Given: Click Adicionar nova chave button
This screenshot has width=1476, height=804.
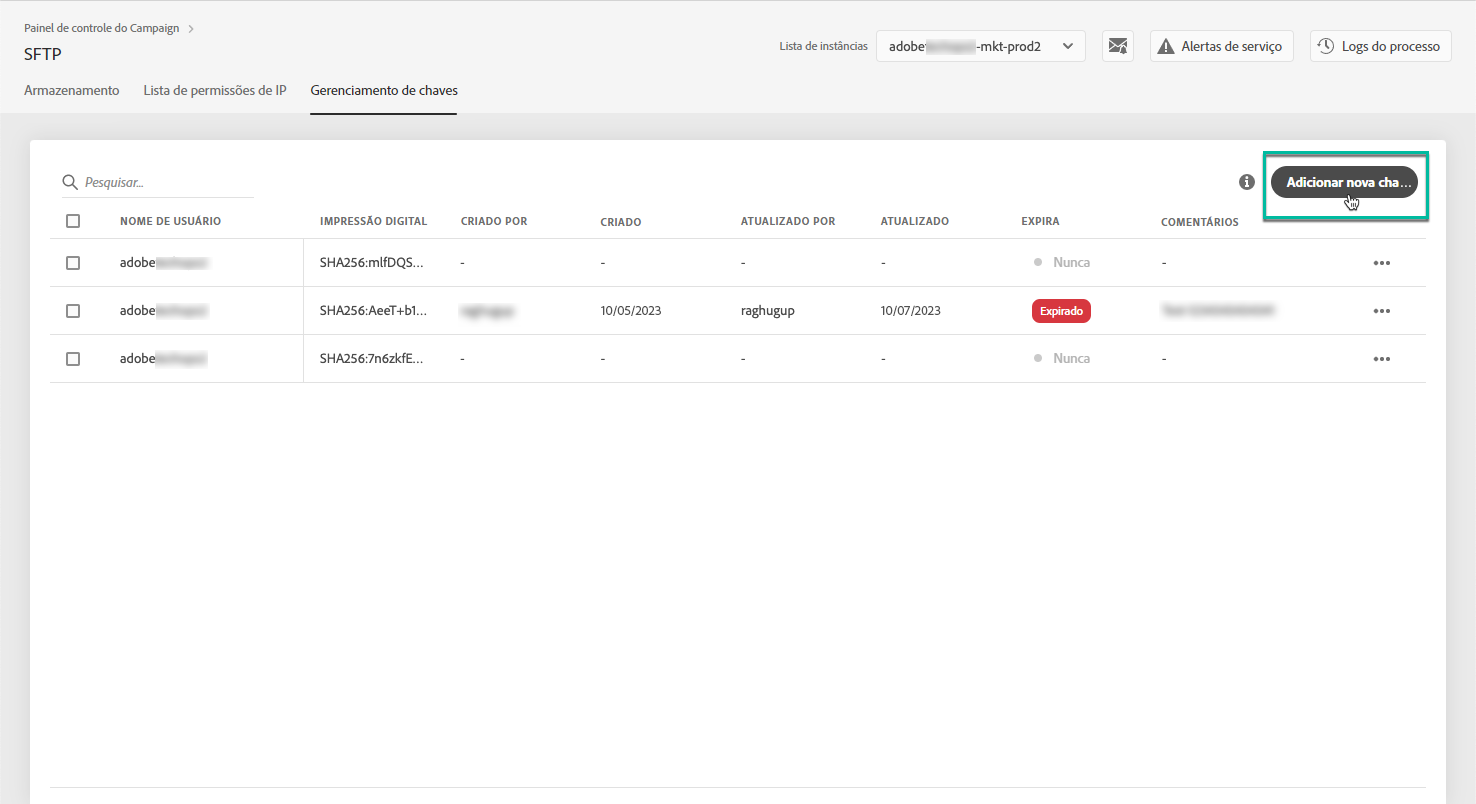Looking at the screenshot, I should 1345,182.
